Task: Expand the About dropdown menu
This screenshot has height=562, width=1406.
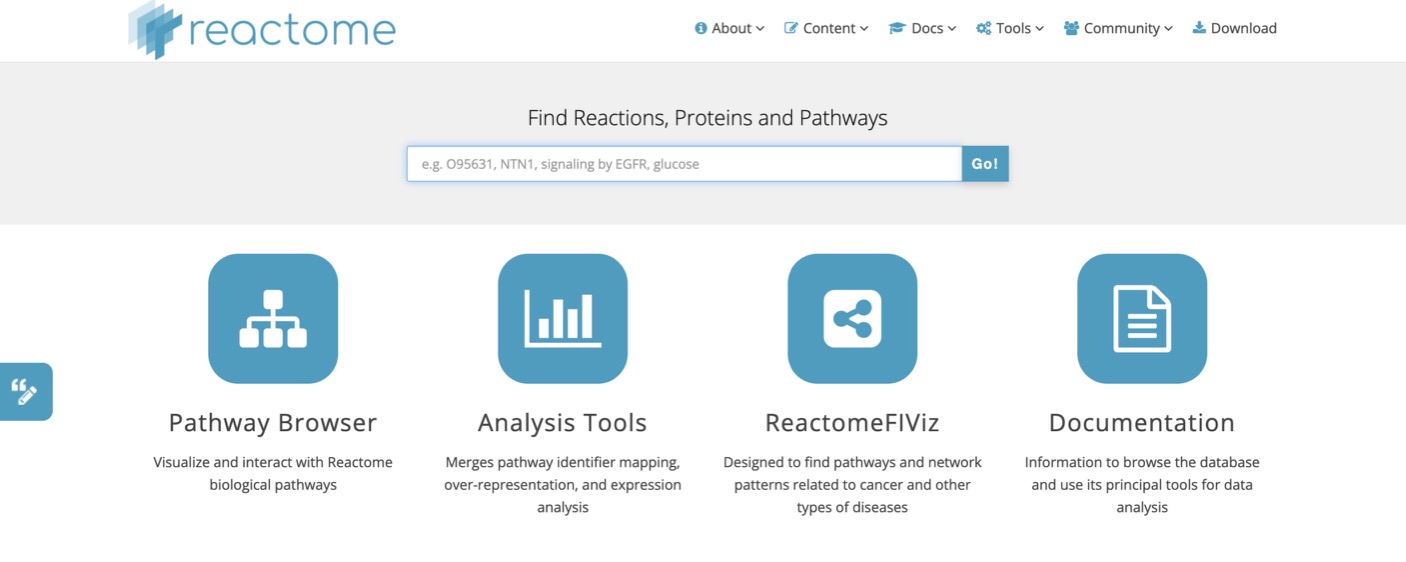Action: [x=730, y=28]
